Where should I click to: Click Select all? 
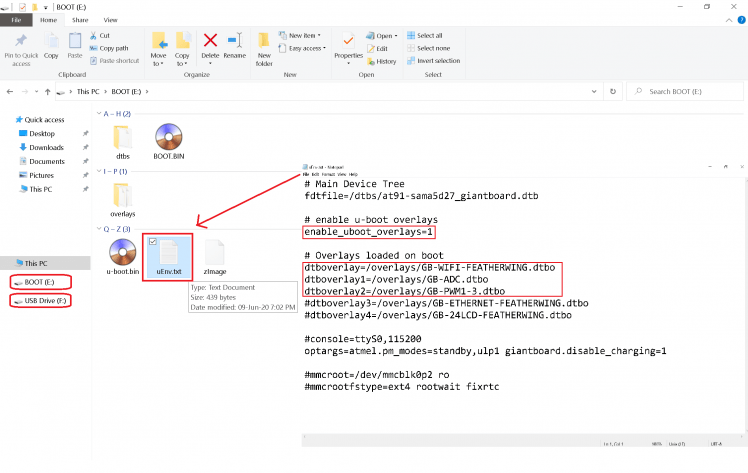point(425,35)
